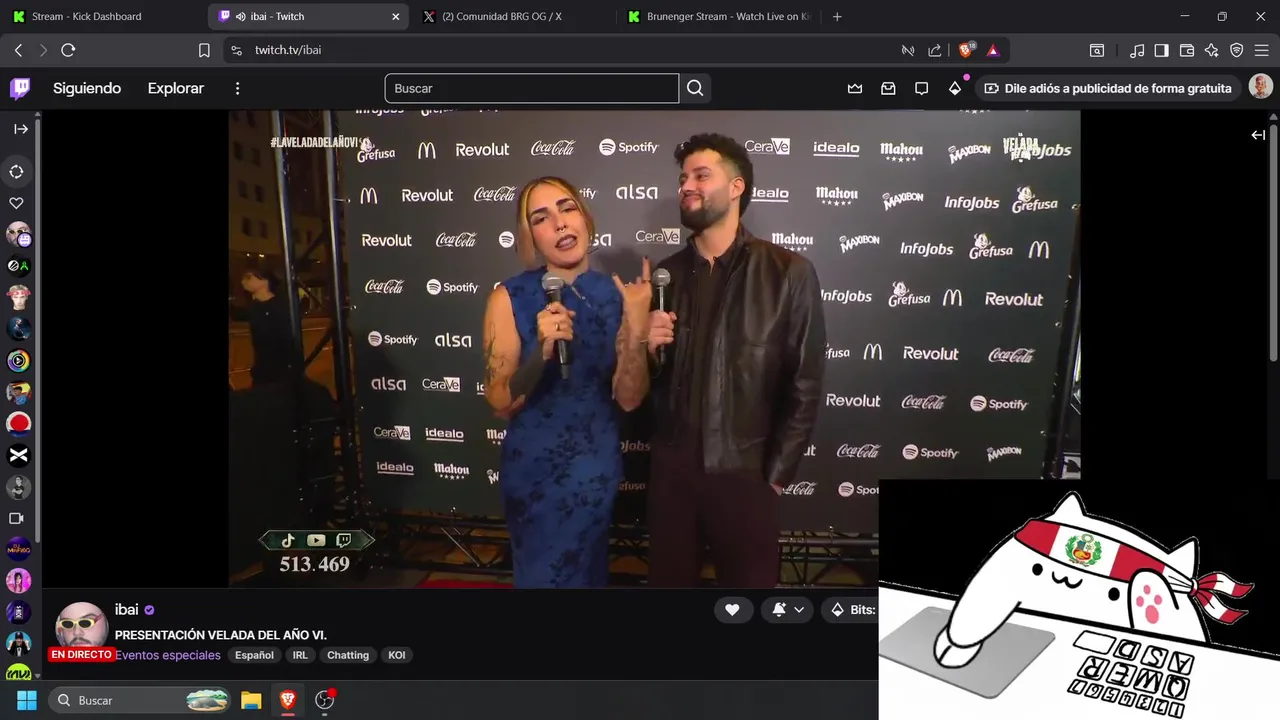Reload the page

68,50
